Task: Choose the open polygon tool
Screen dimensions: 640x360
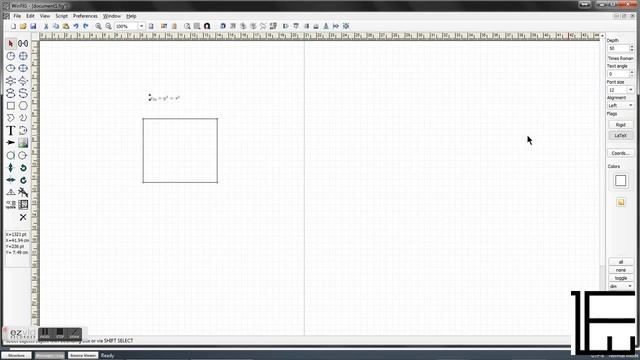Action: [11, 118]
